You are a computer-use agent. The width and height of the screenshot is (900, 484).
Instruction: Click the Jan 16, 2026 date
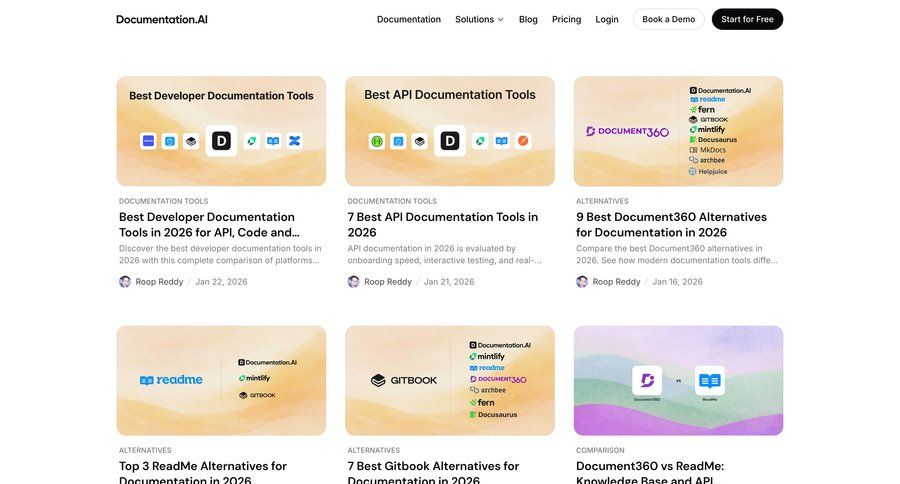(677, 281)
